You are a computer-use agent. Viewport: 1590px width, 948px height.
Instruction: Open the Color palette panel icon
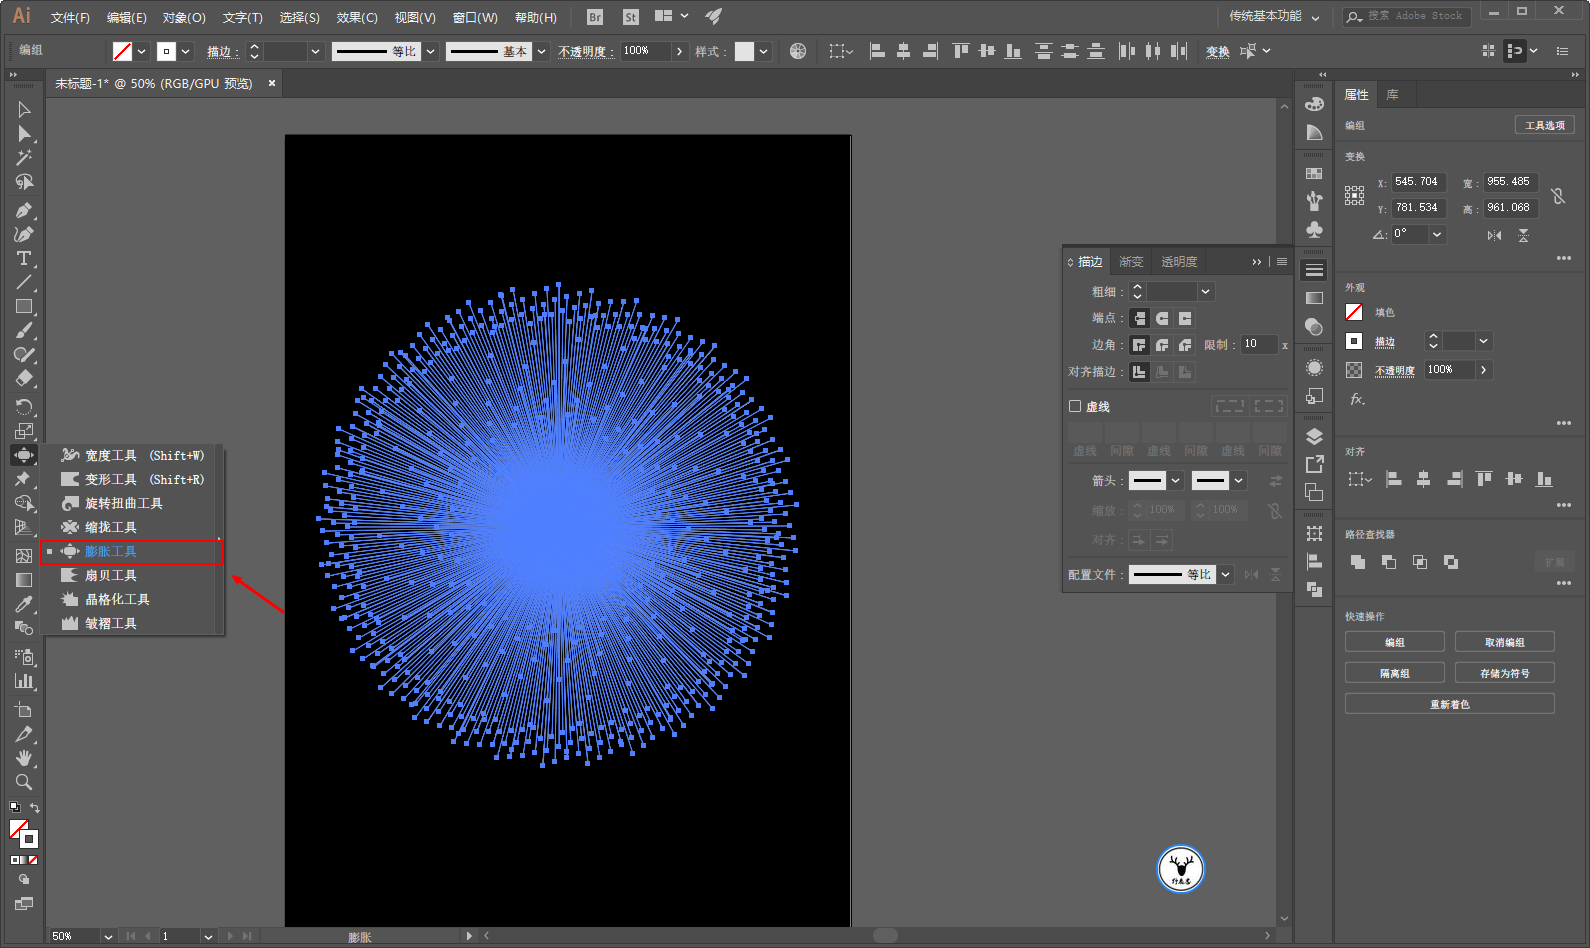pyautogui.click(x=1314, y=104)
